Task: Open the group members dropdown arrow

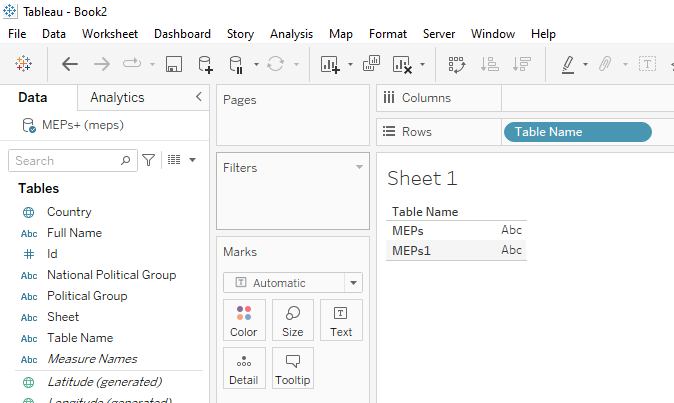Action: coord(625,64)
